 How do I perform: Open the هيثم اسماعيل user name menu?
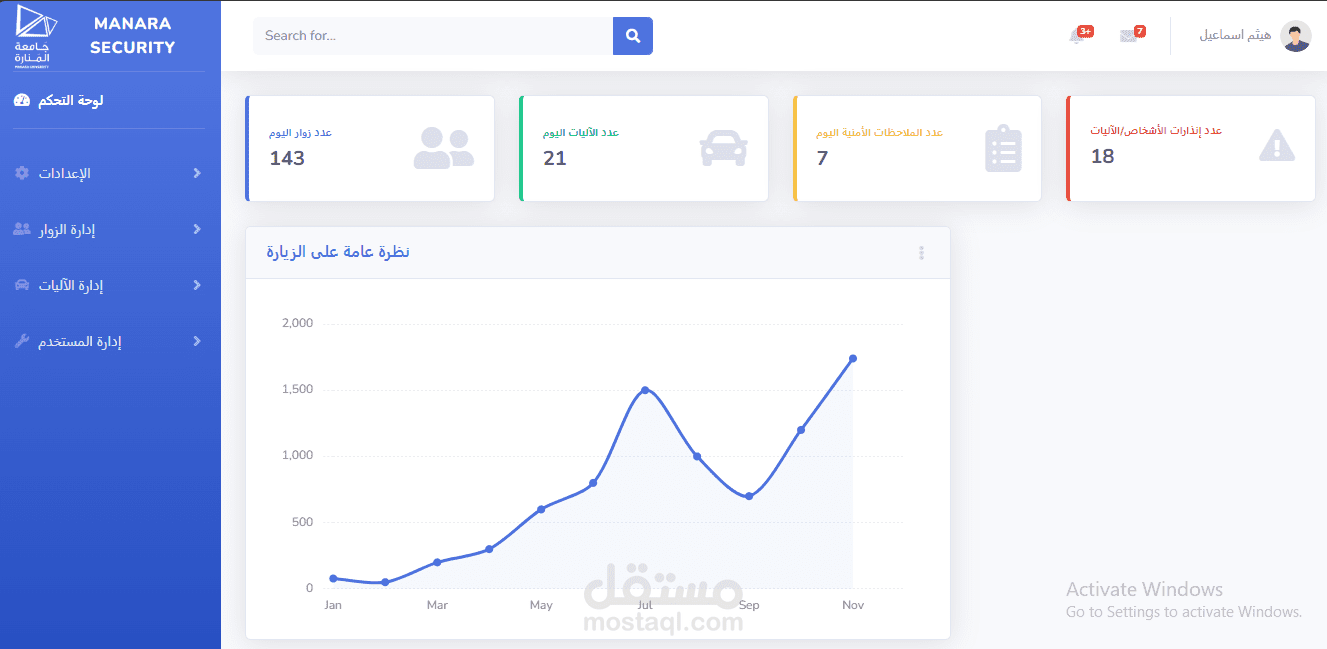click(x=1235, y=35)
